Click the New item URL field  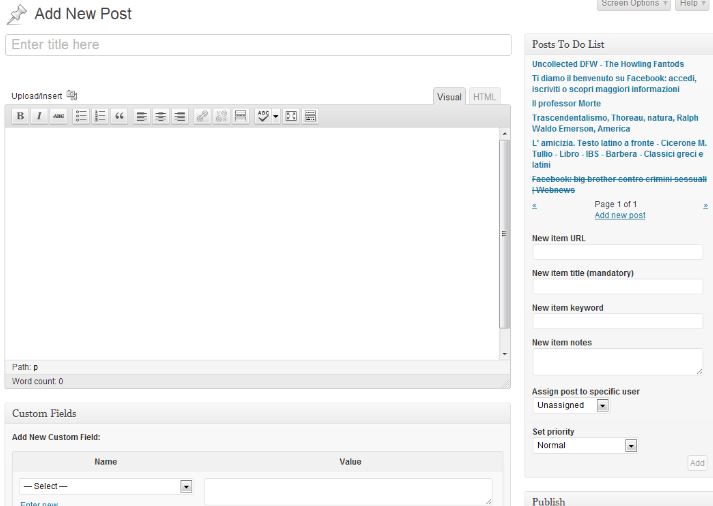click(618, 252)
